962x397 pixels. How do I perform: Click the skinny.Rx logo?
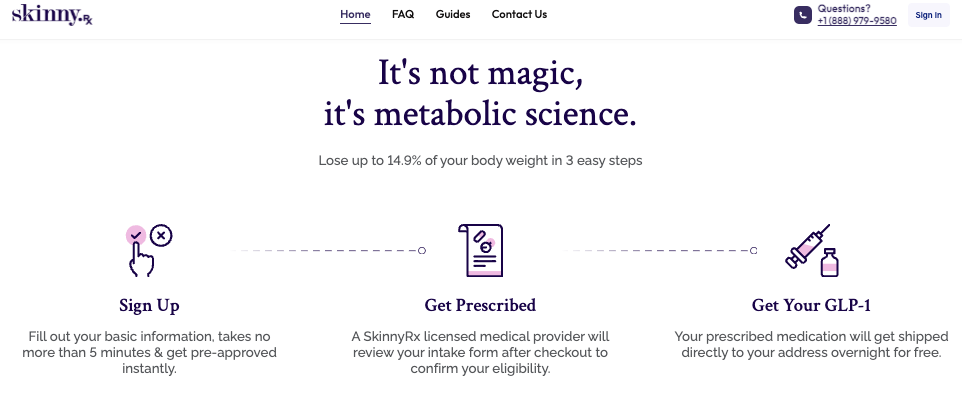pos(52,14)
